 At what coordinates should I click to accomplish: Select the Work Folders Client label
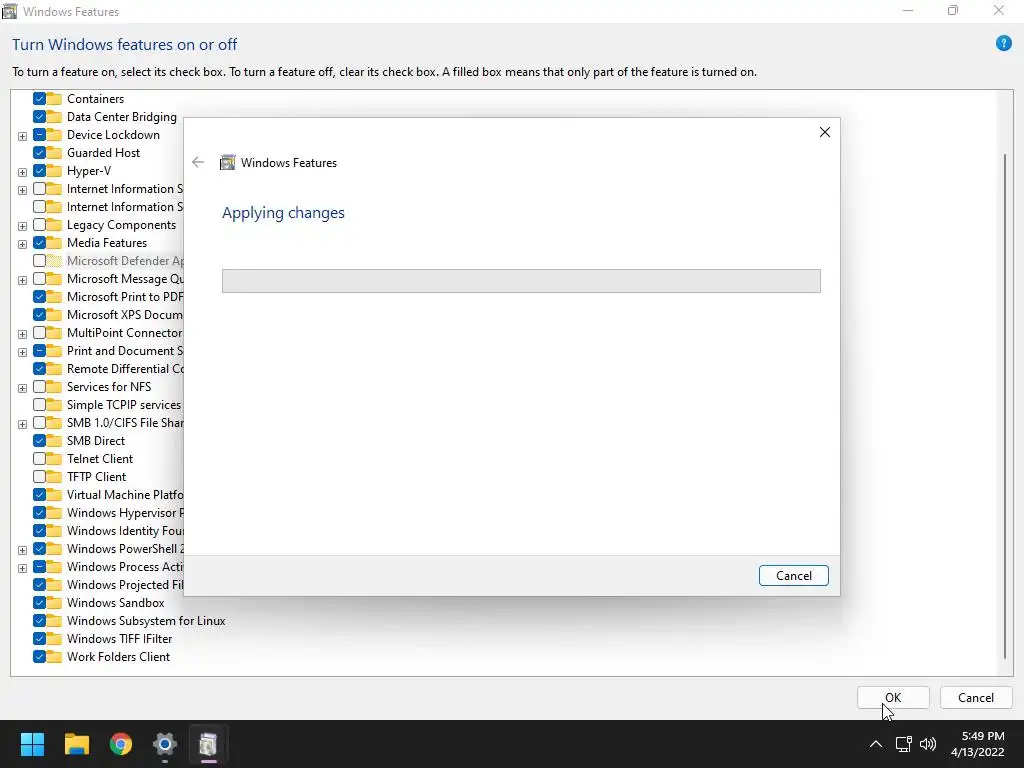118,657
